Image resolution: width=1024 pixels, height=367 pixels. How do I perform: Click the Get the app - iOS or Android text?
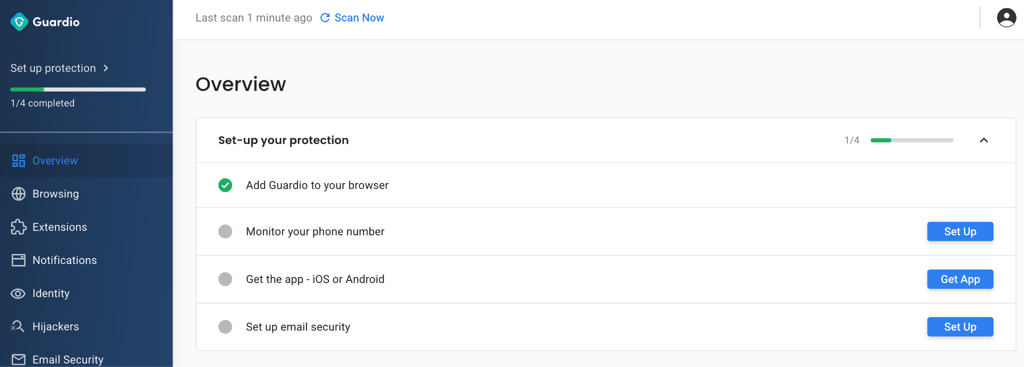tap(315, 279)
